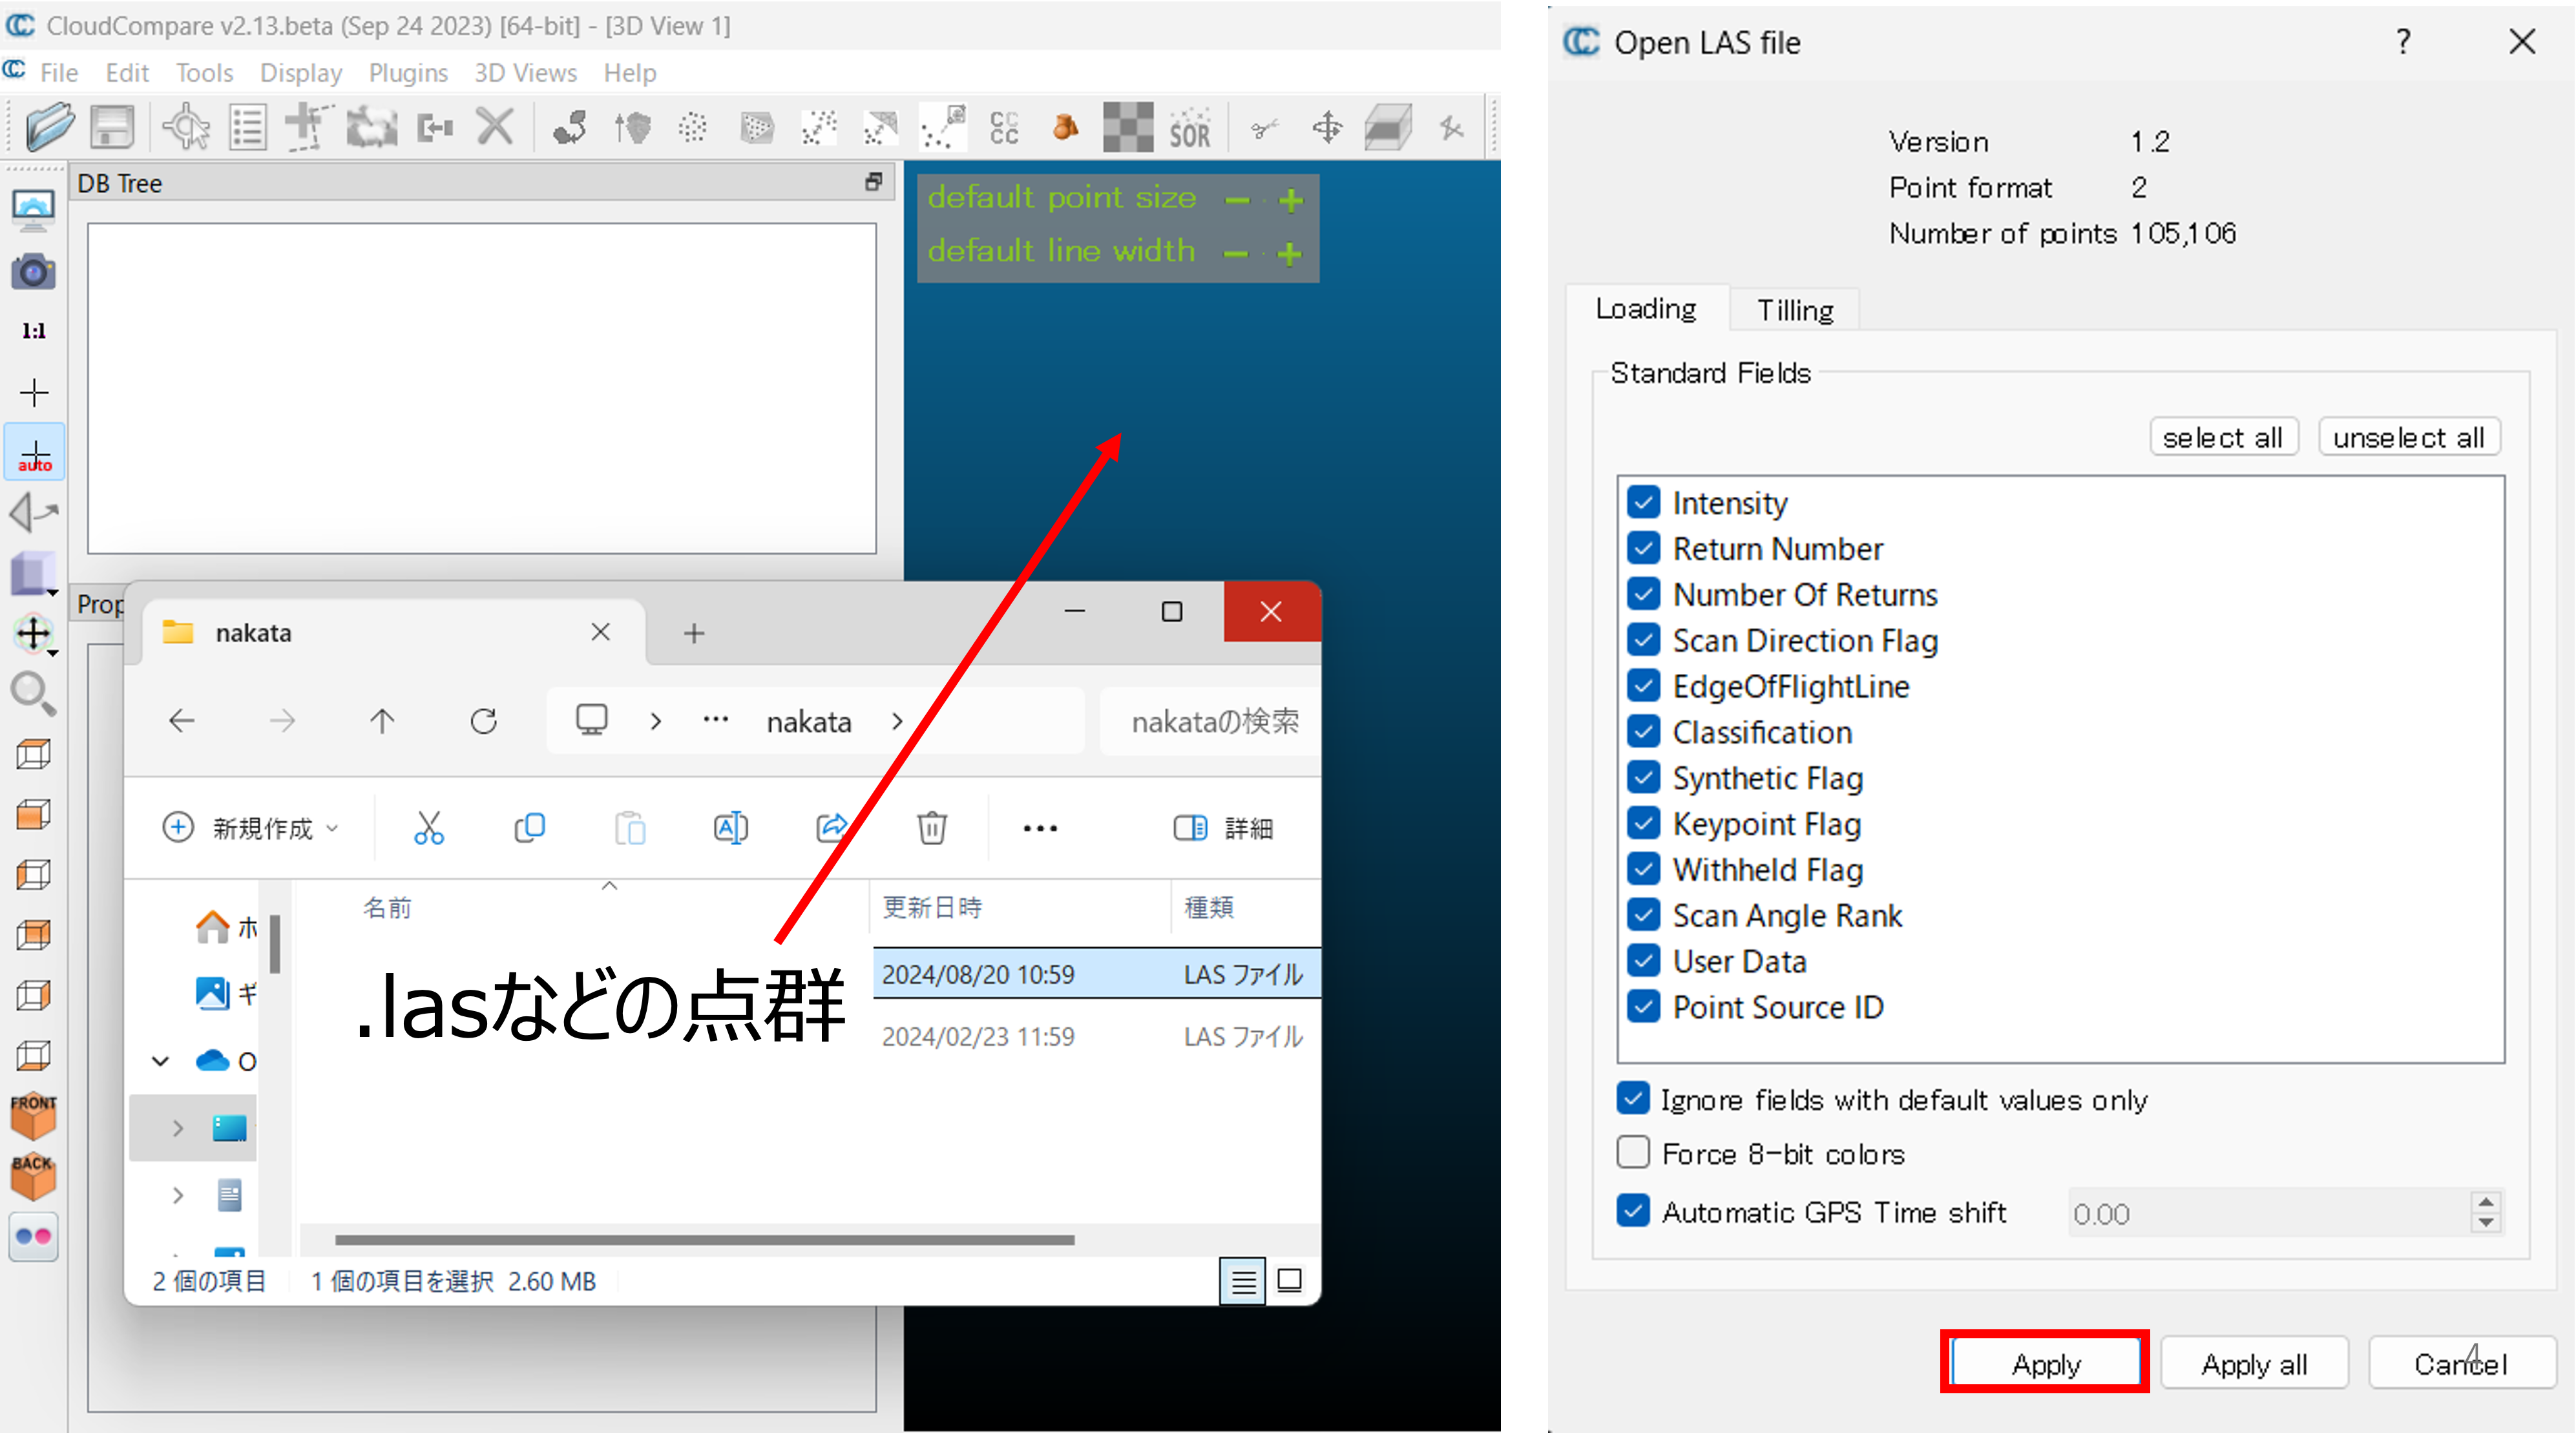Toggle Scan Direction Flag checkbox
The width and height of the screenshot is (2576, 1433).
(1643, 640)
